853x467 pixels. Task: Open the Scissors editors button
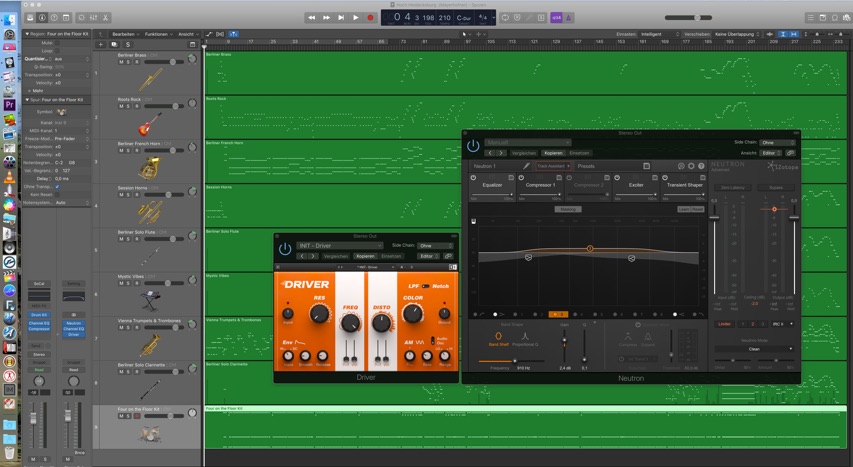click(107, 17)
